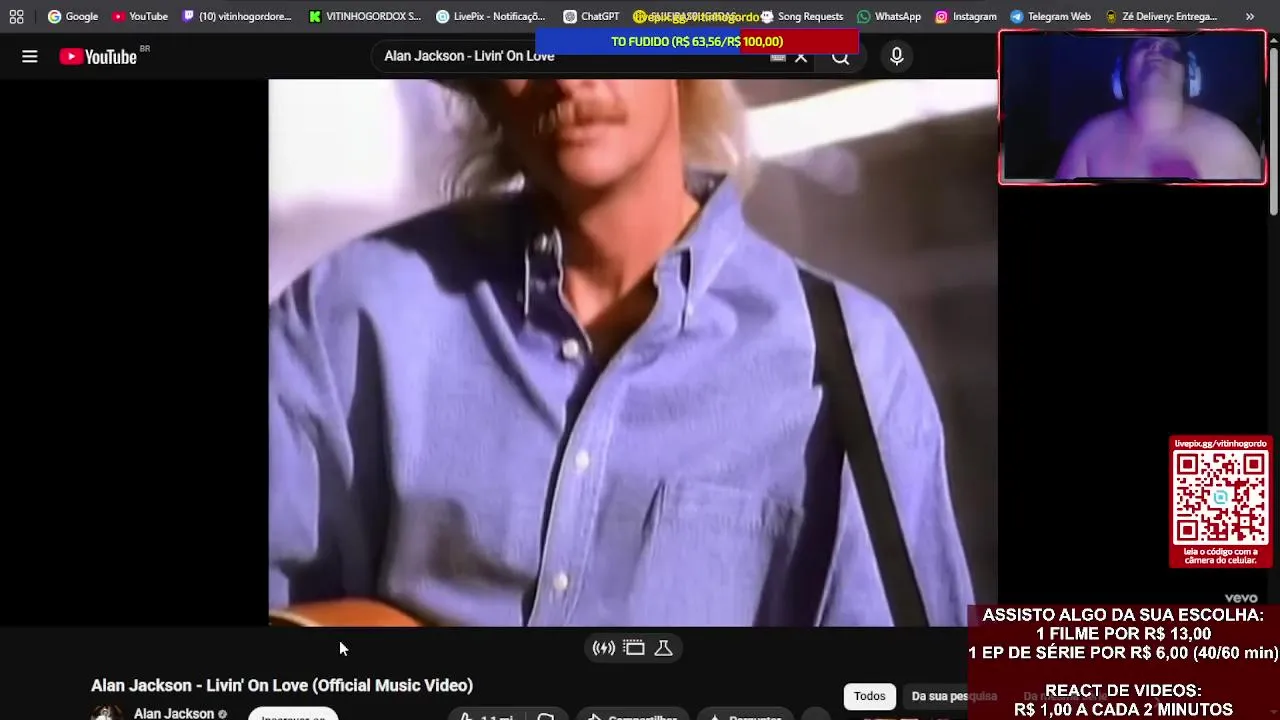Screen dimensions: 1280x720
Task: Clear the search box with X
Action: coord(801,57)
